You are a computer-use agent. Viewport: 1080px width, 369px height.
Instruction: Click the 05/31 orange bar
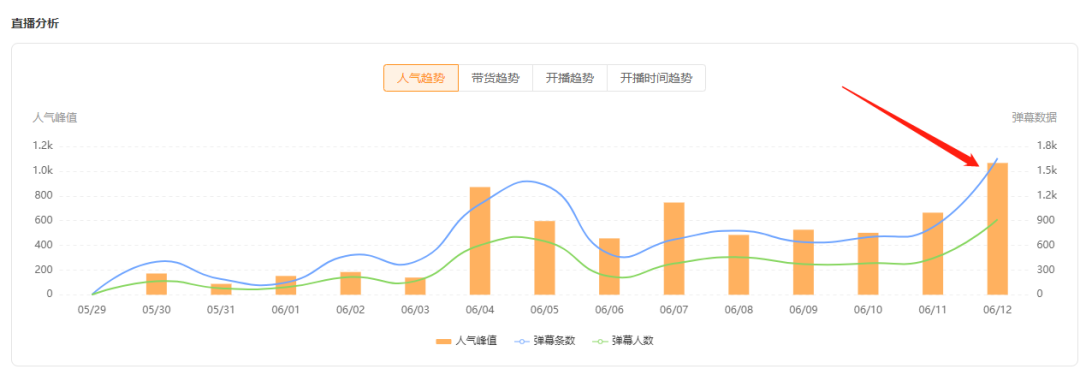pos(221,289)
